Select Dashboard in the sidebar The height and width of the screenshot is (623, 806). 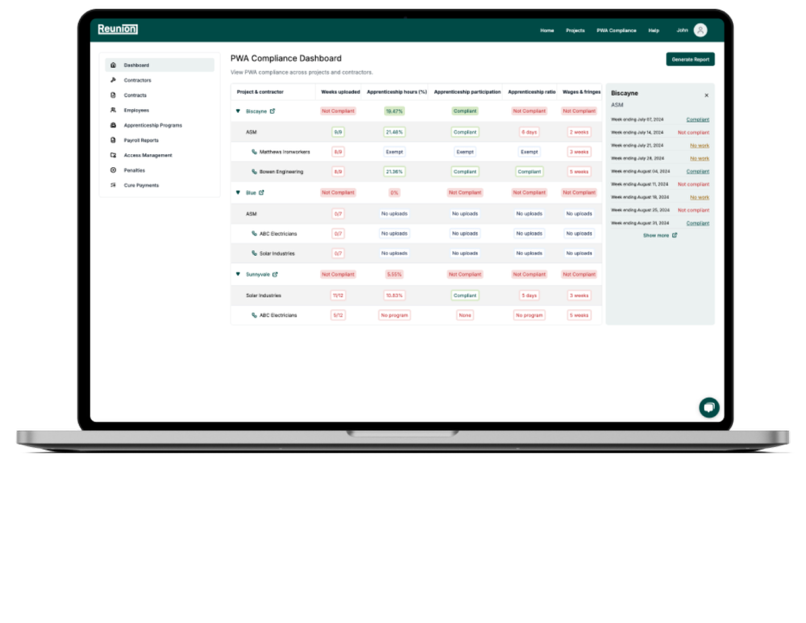tap(160, 65)
